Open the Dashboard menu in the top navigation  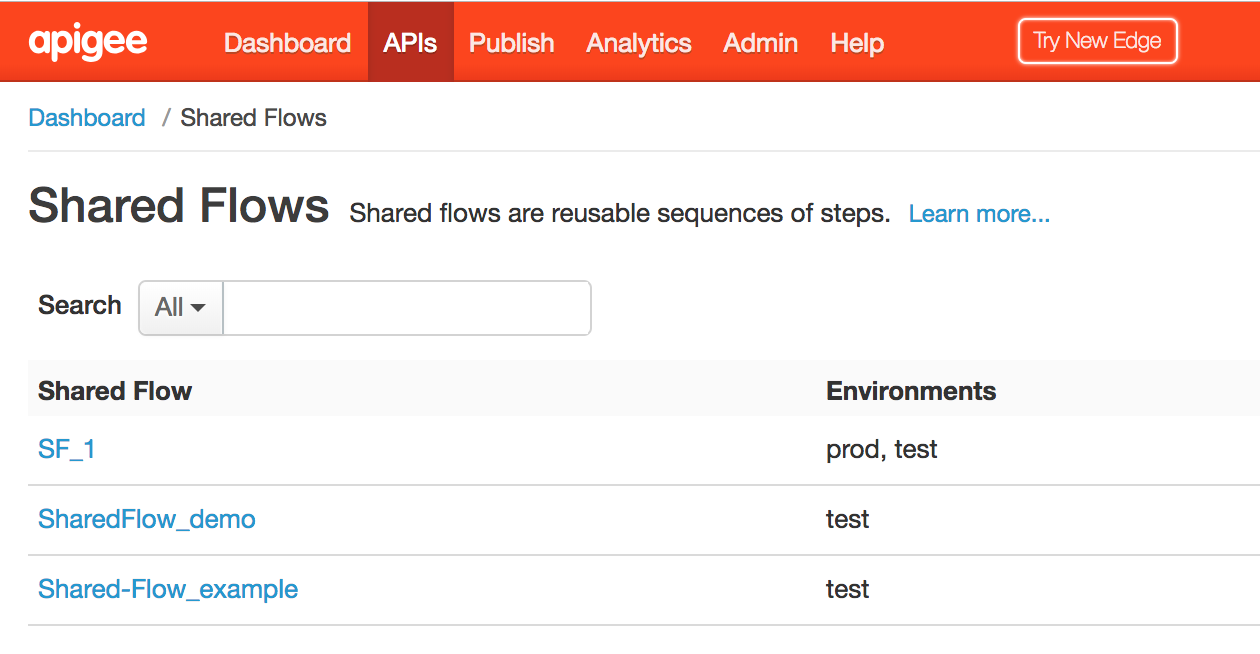coord(287,43)
